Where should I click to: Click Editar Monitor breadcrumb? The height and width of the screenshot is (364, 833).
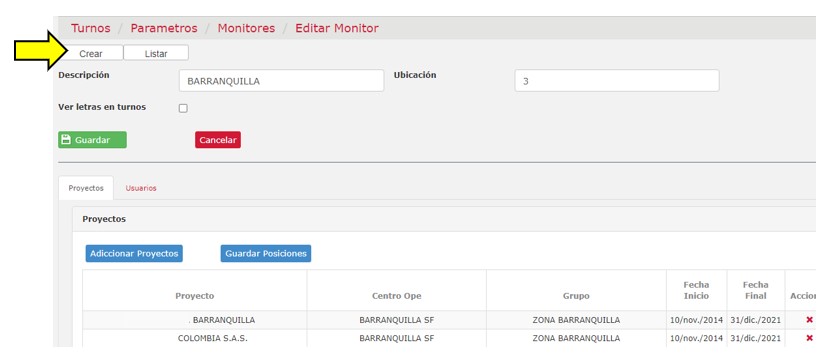(337, 28)
